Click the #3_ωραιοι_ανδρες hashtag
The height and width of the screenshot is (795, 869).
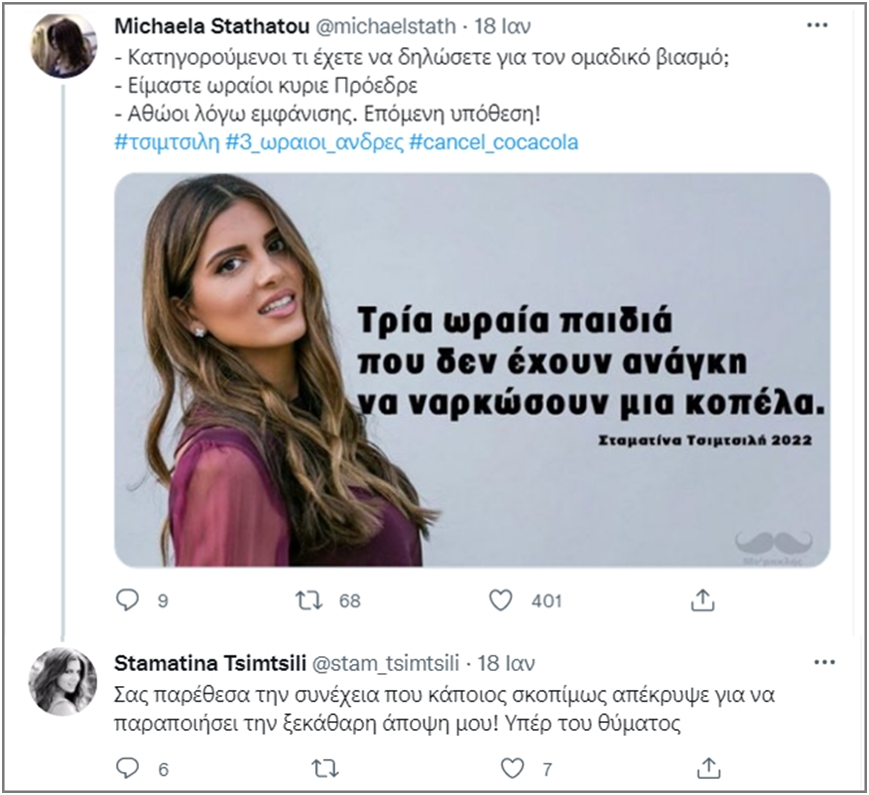click(312, 143)
